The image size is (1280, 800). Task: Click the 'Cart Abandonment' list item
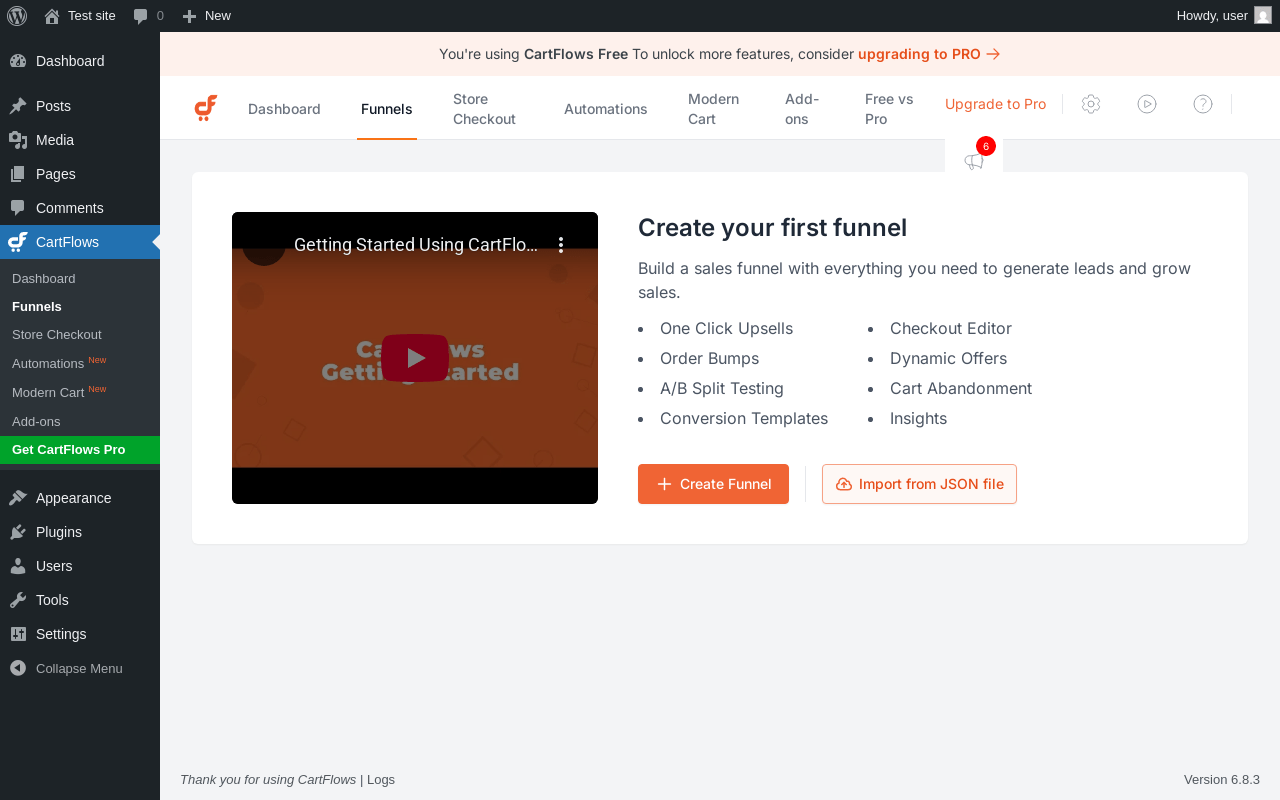(961, 389)
